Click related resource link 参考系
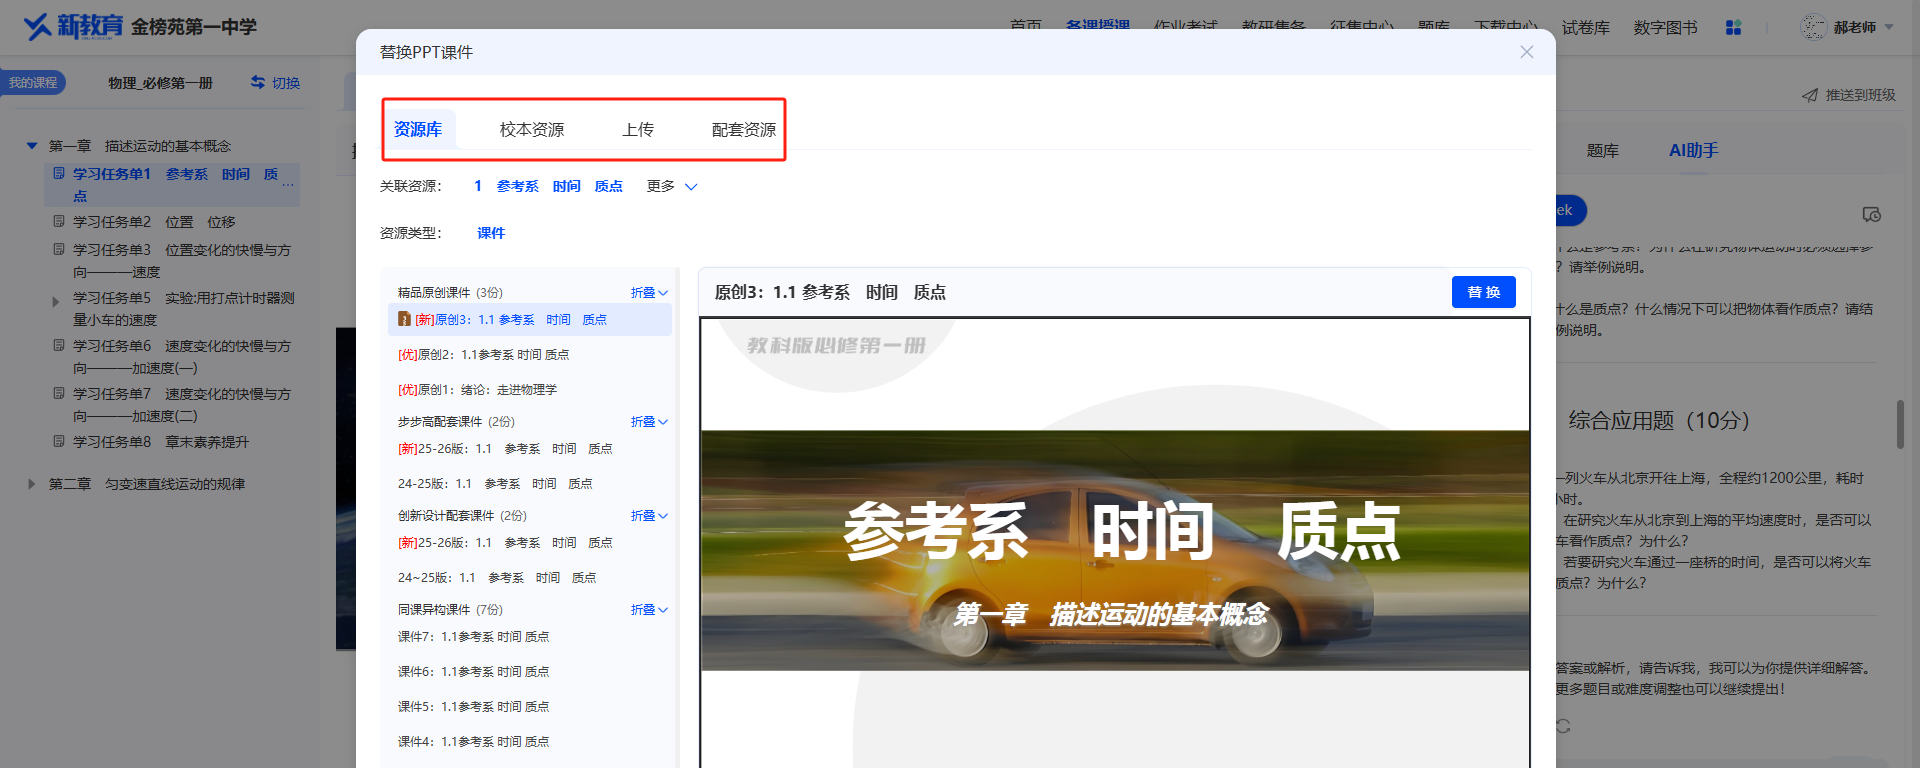 tap(517, 186)
